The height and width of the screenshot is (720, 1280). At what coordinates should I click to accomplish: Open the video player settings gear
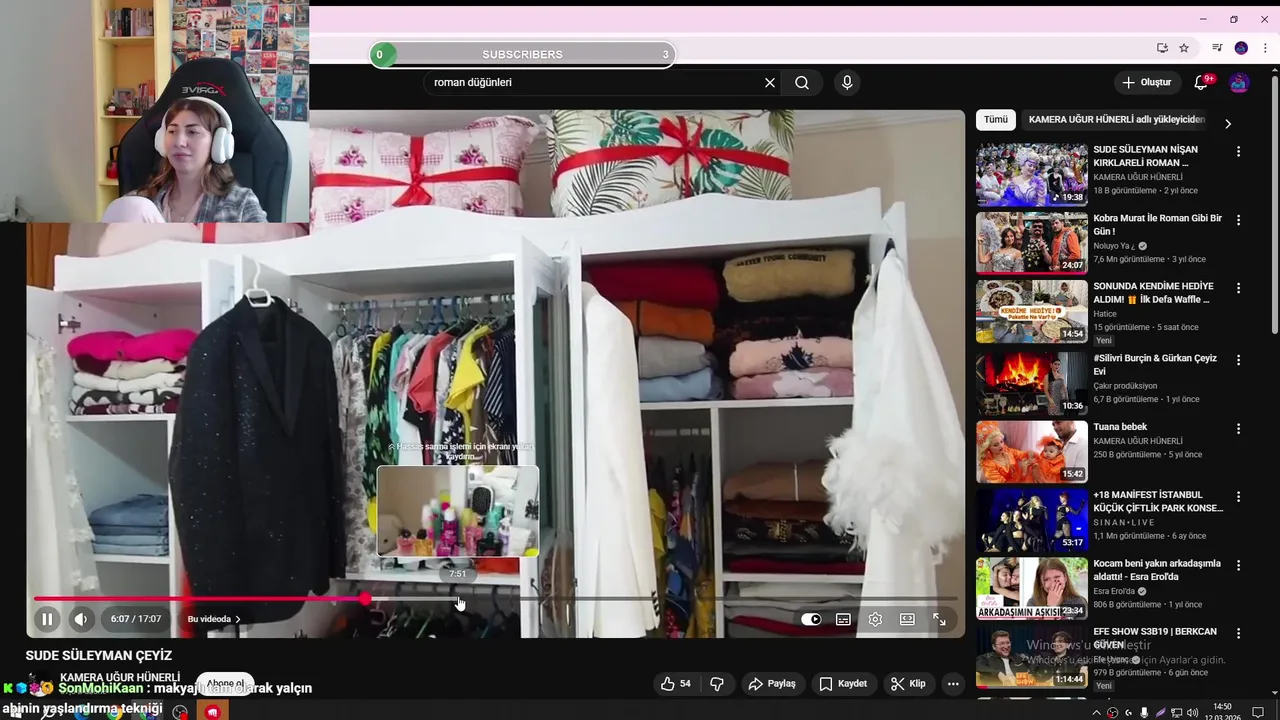tap(875, 619)
